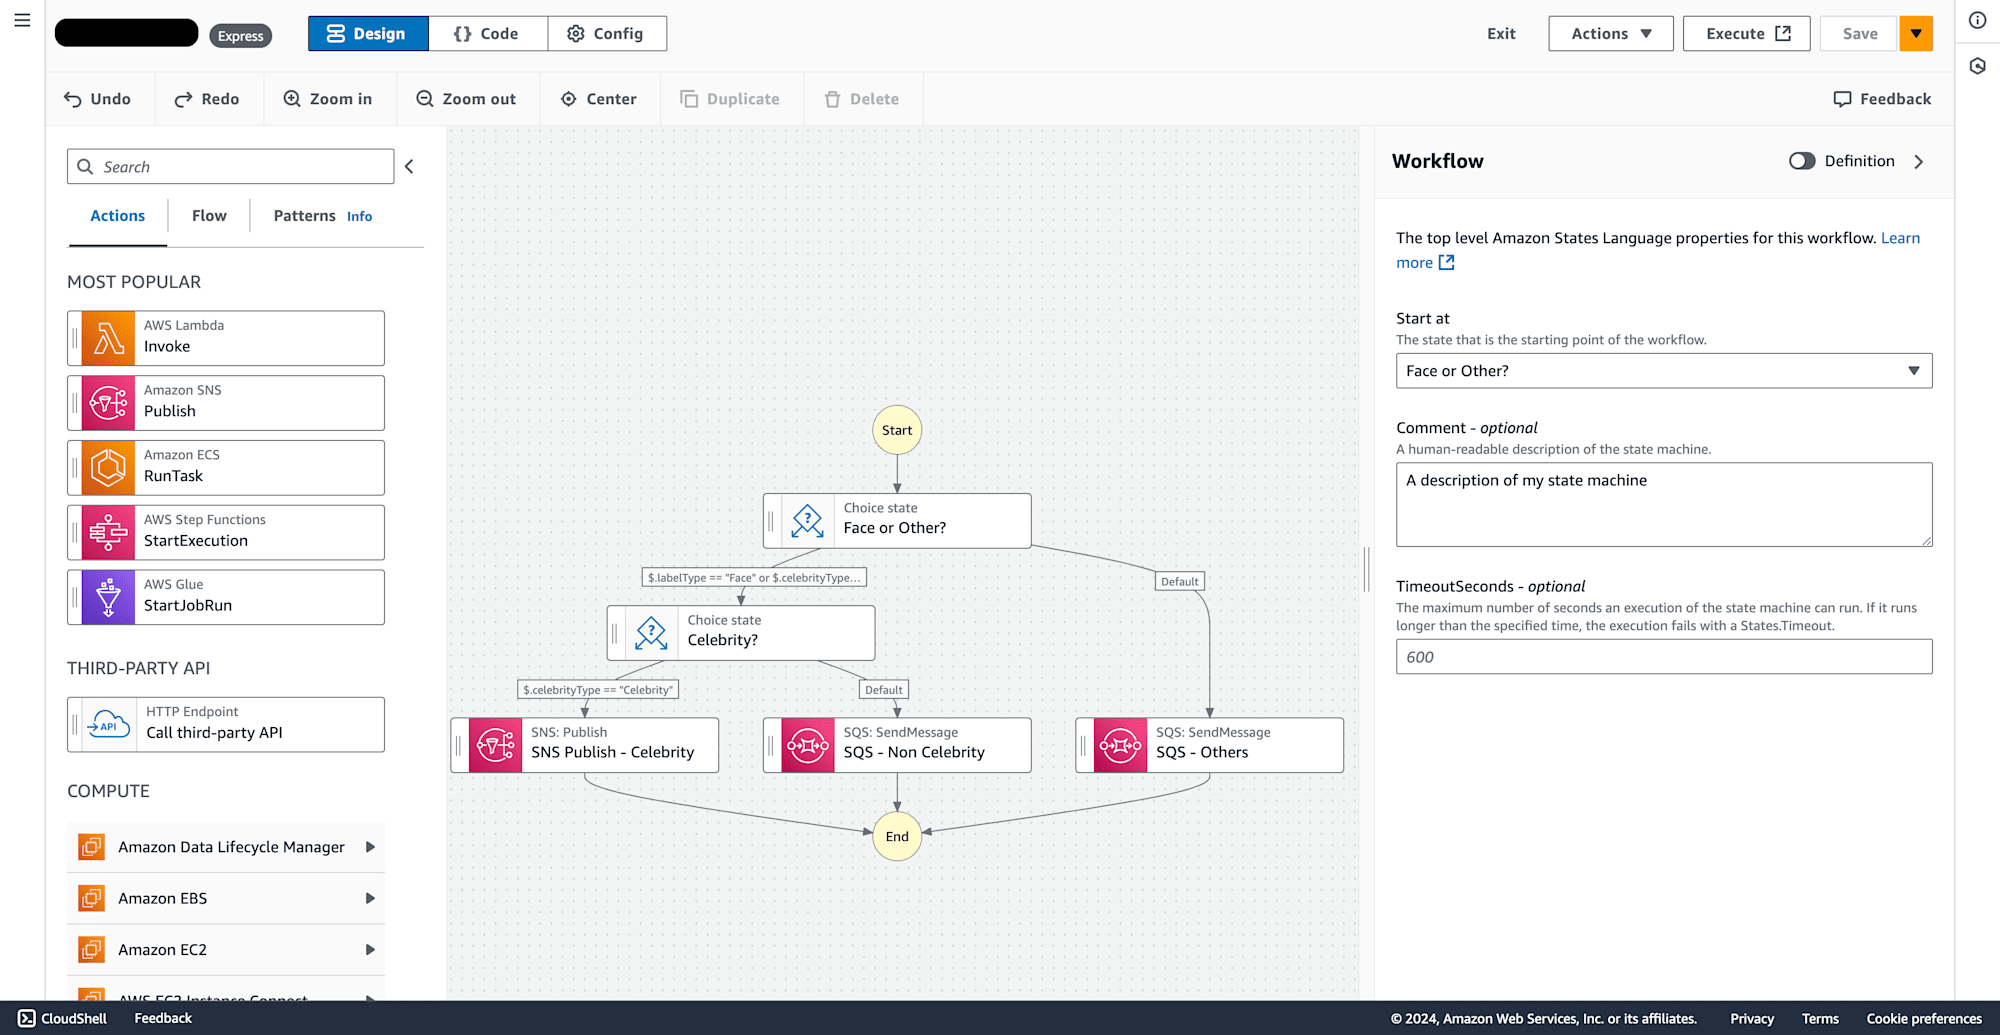Toggle the Definition switch
Image resolution: width=2000 pixels, height=1035 pixels.
coord(1802,161)
